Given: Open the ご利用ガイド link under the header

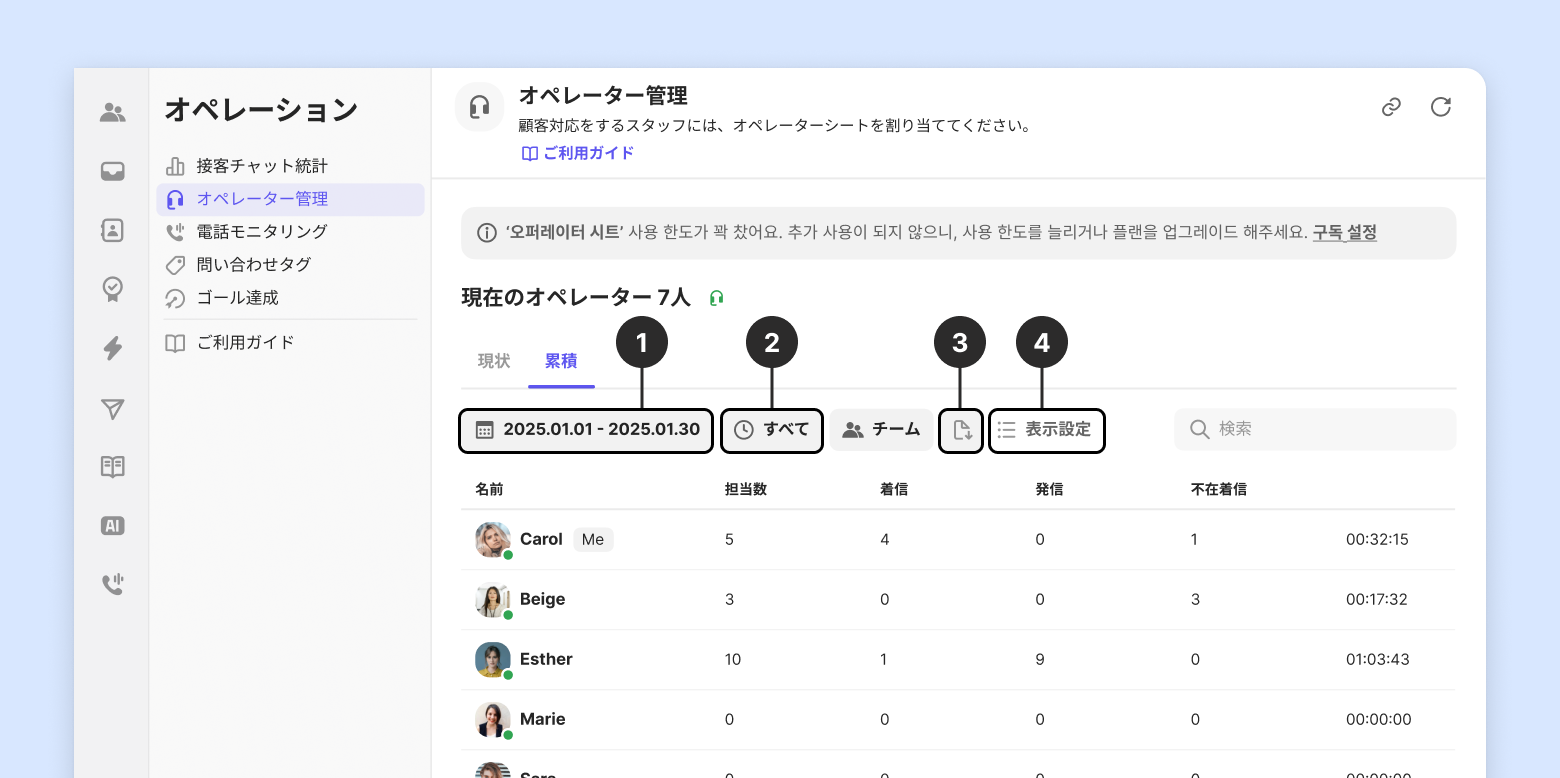Looking at the screenshot, I should coord(578,153).
